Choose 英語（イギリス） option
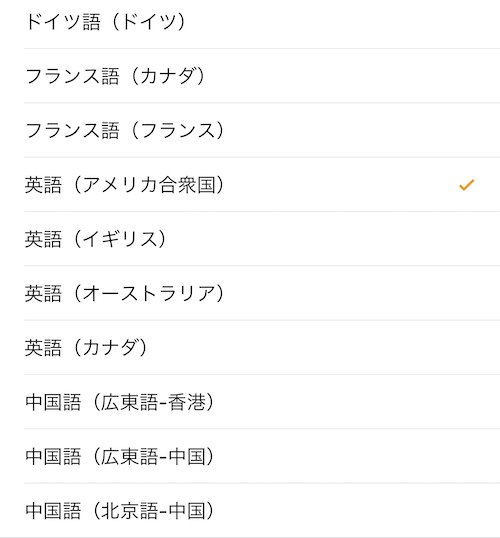The width and height of the screenshot is (500, 538). (262, 239)
